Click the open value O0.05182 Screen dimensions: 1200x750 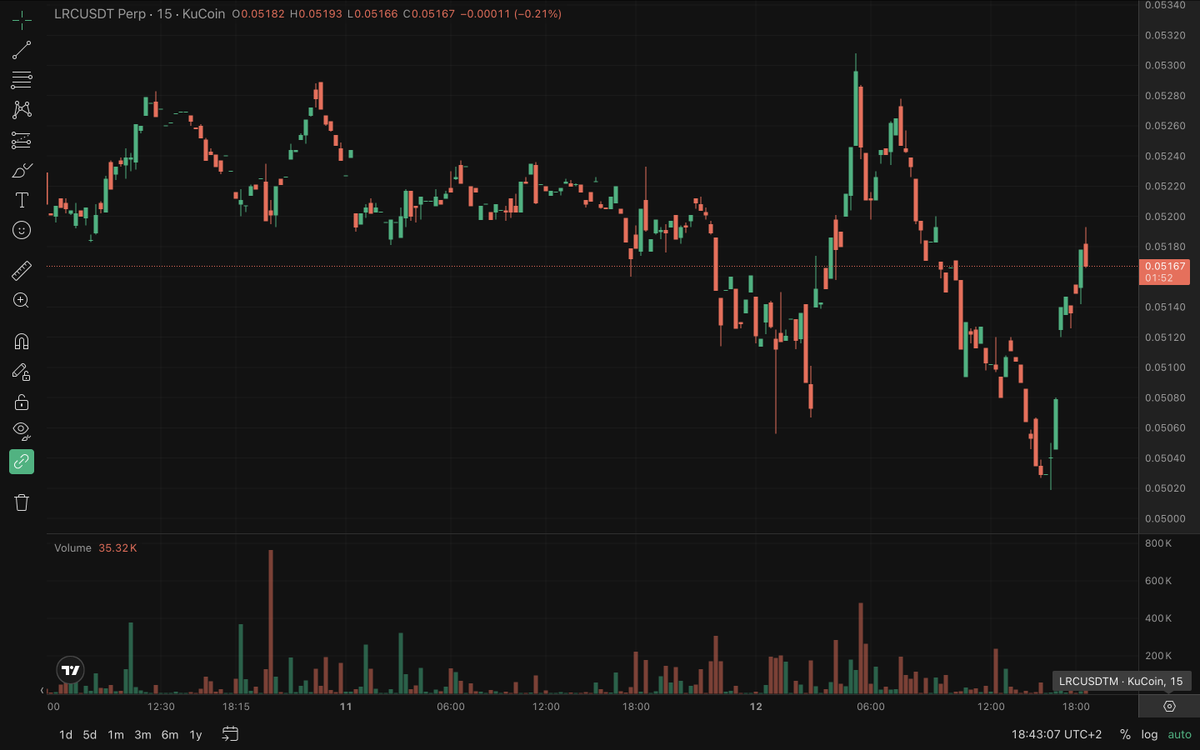pos(258,14)
